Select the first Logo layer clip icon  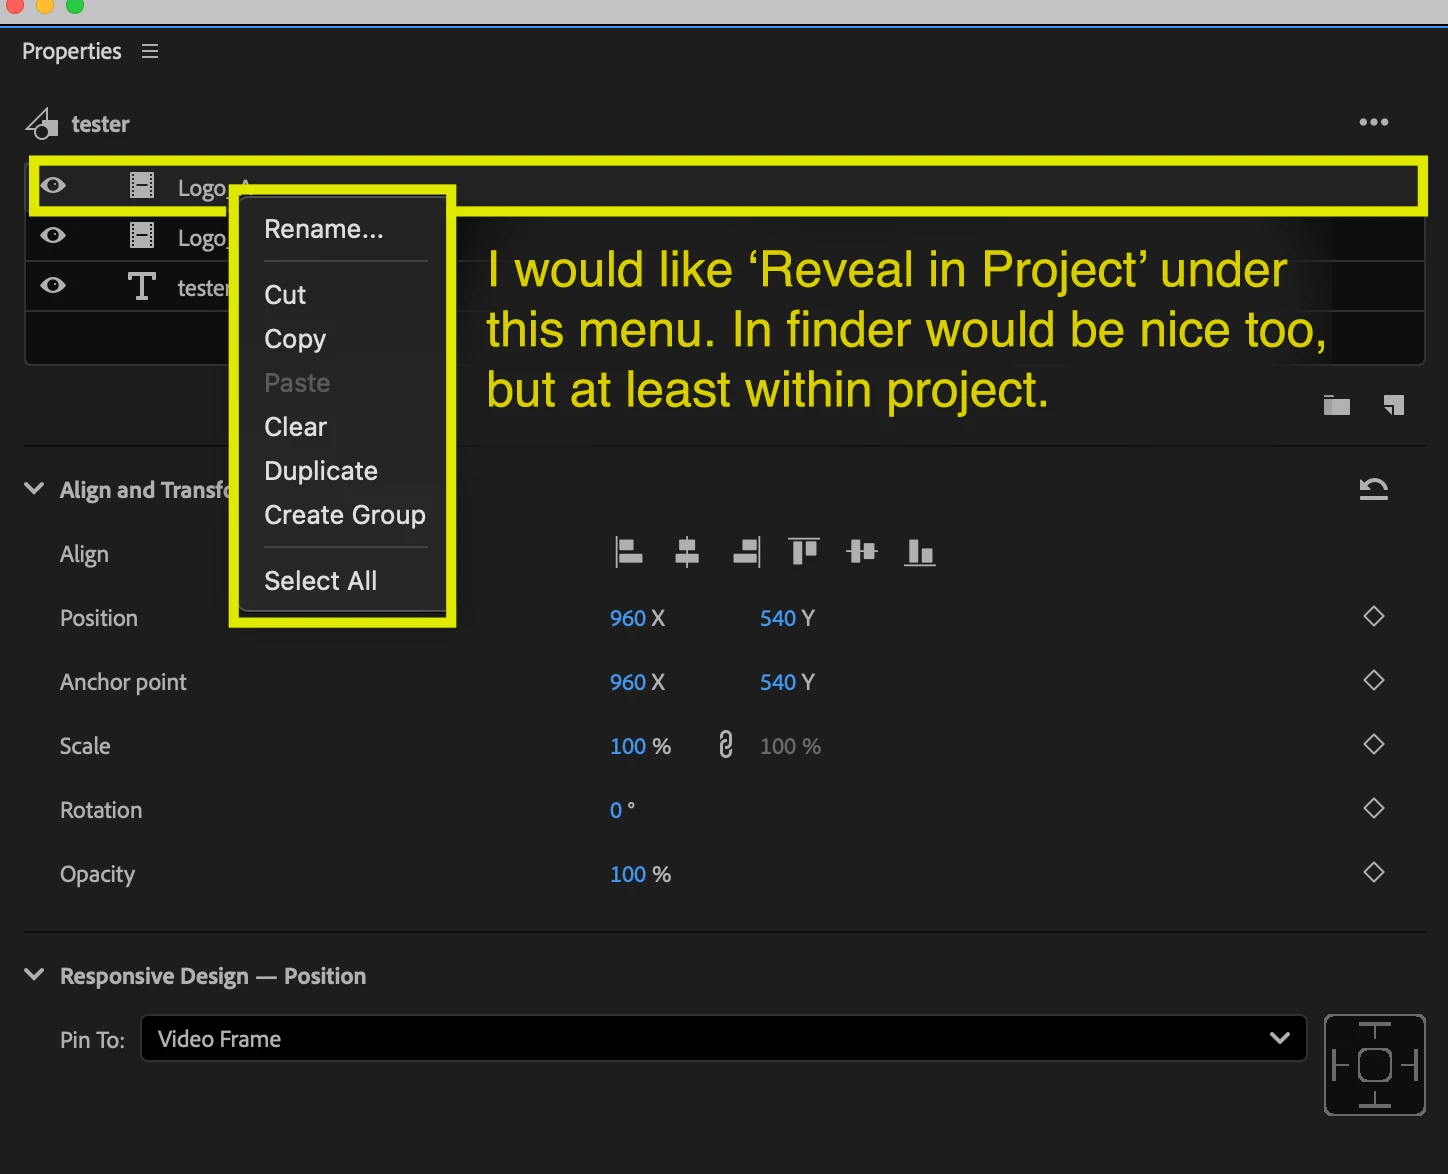(x=142, y=185)
